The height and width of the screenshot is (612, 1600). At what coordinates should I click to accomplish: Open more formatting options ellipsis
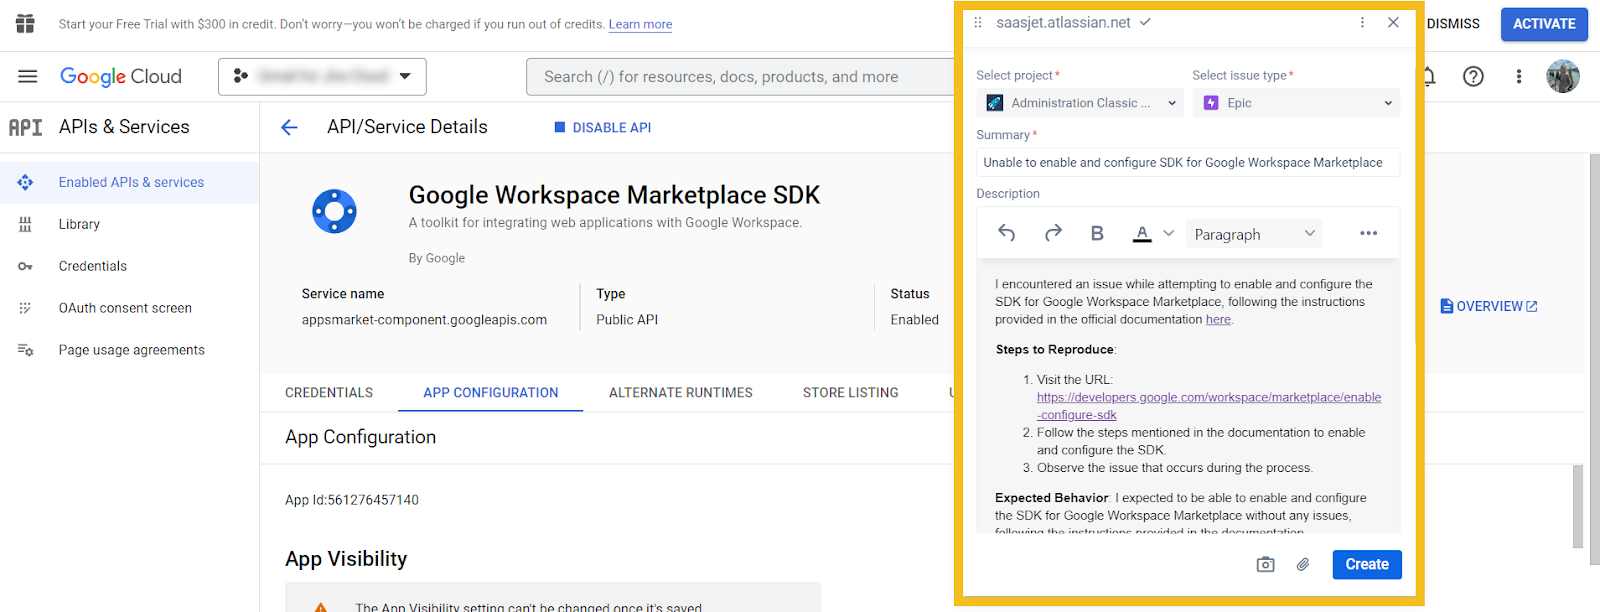(x=1368, y=233)
